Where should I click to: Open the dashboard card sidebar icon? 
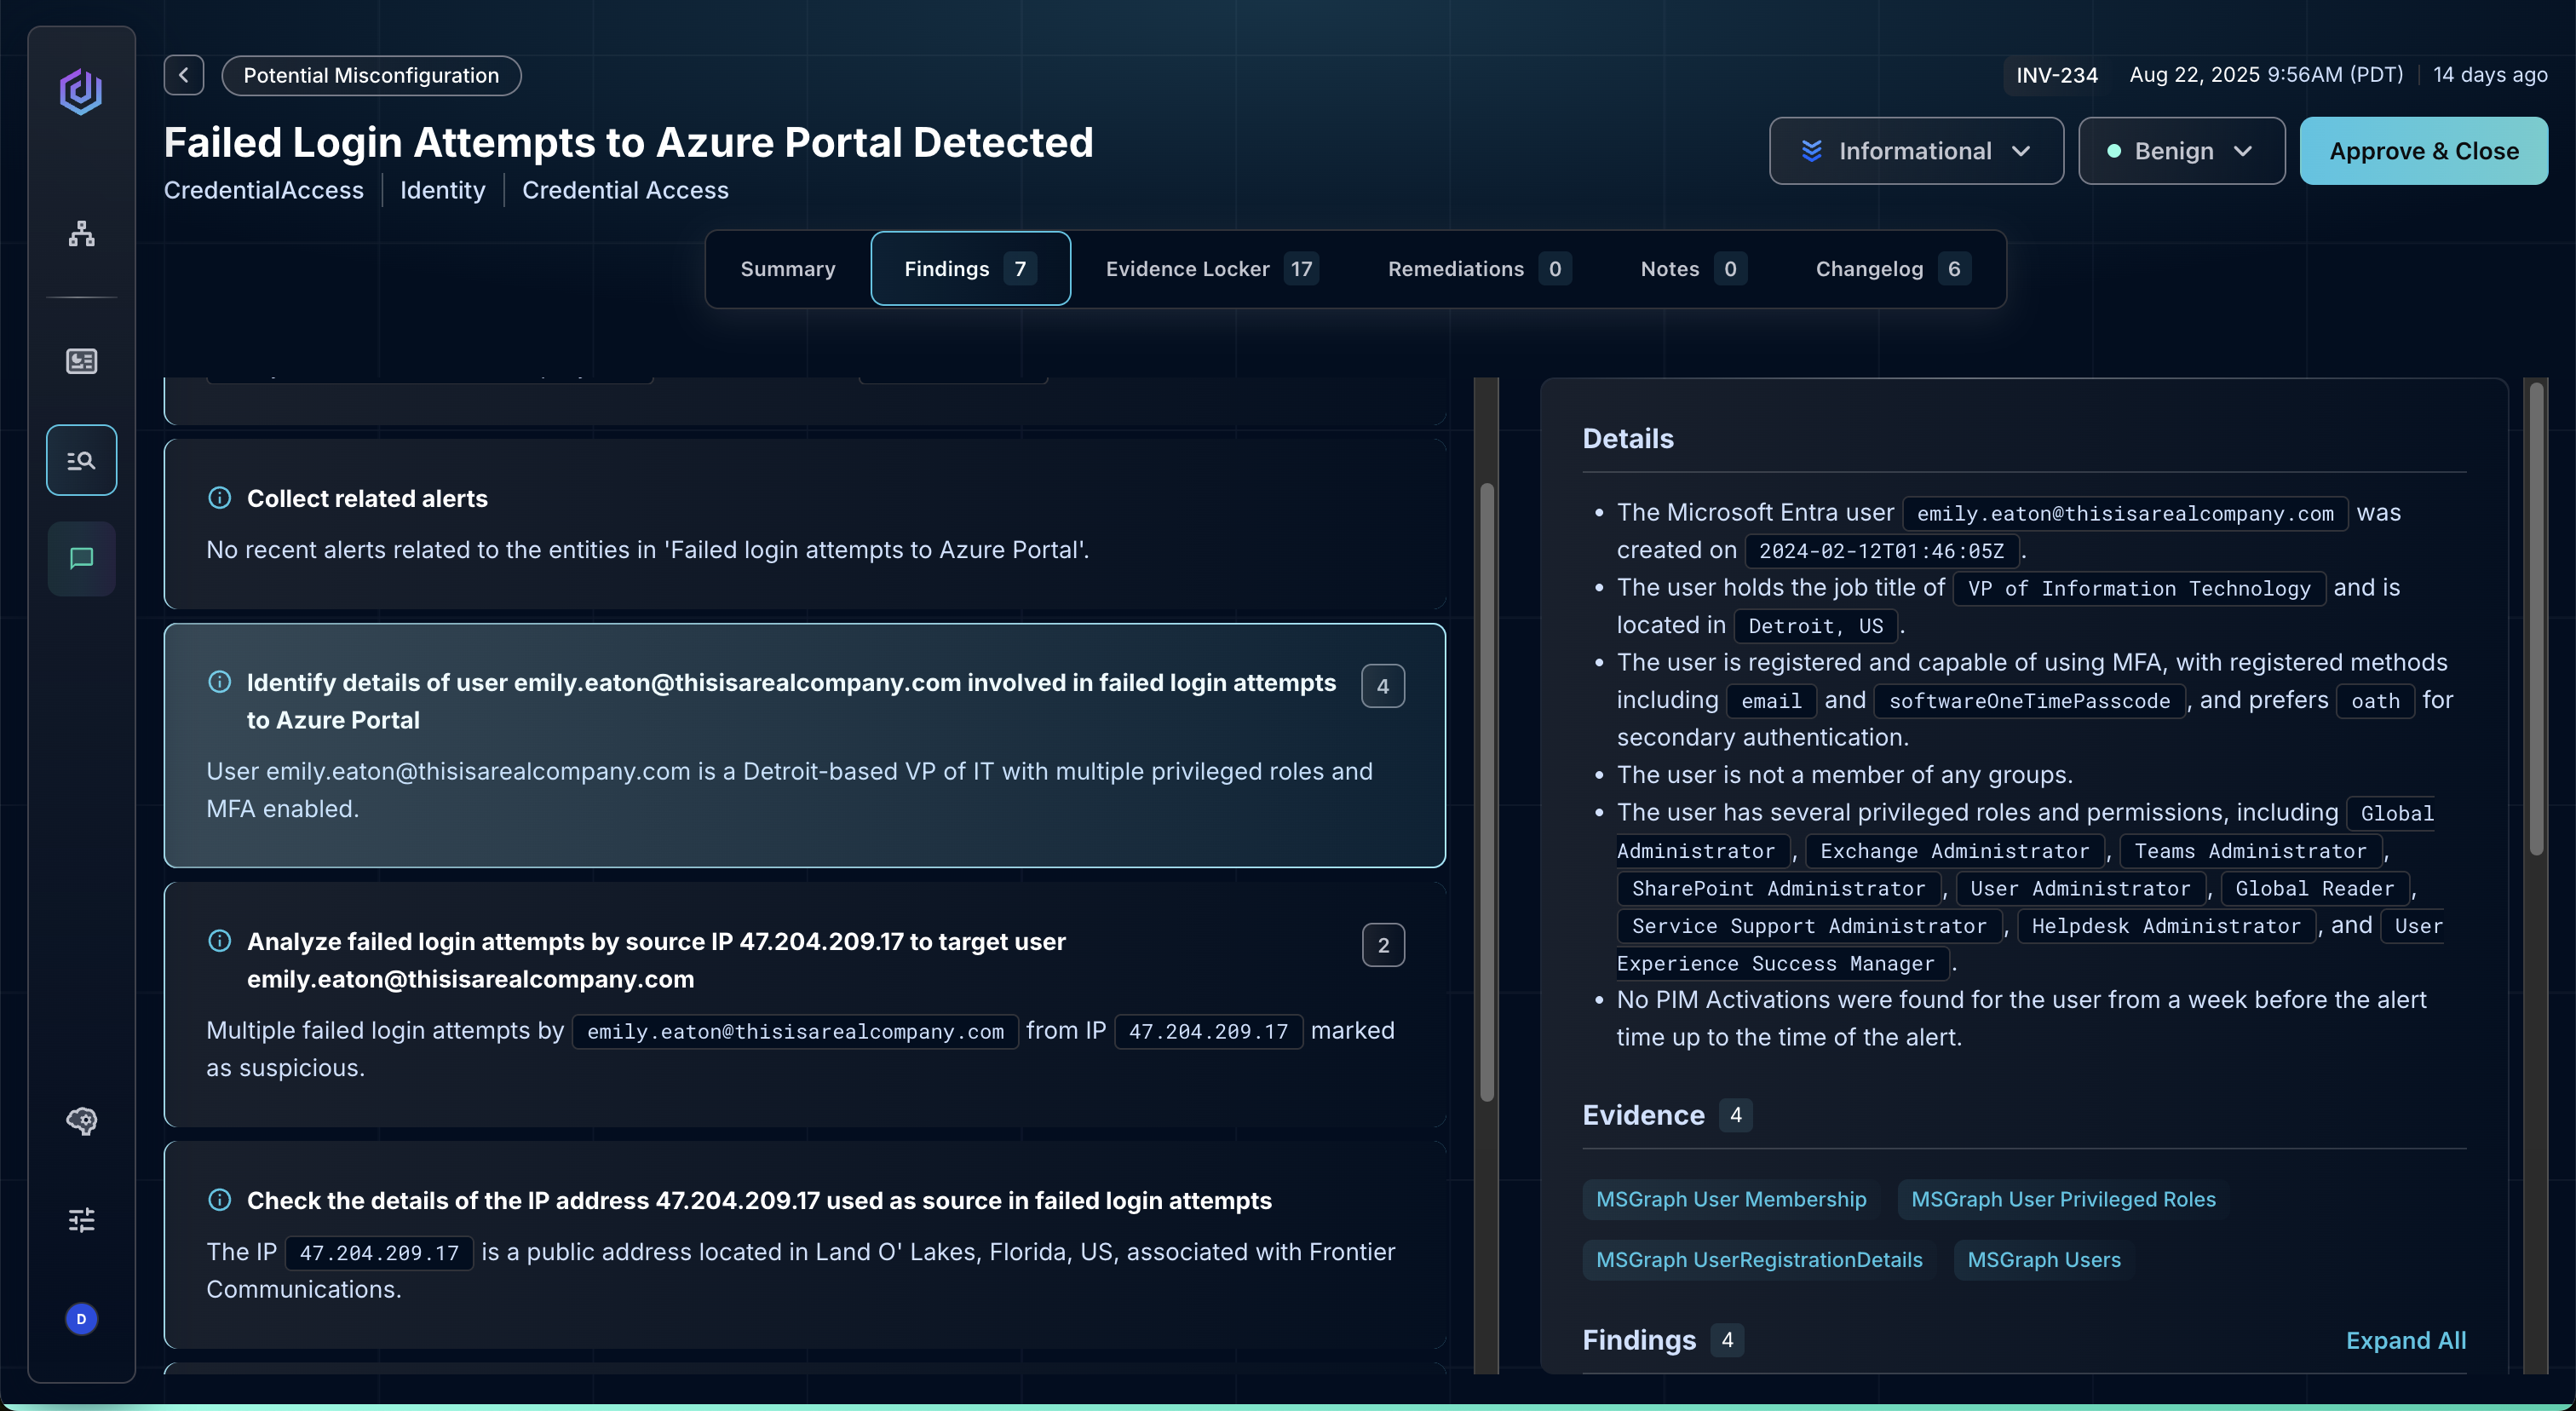81,361
